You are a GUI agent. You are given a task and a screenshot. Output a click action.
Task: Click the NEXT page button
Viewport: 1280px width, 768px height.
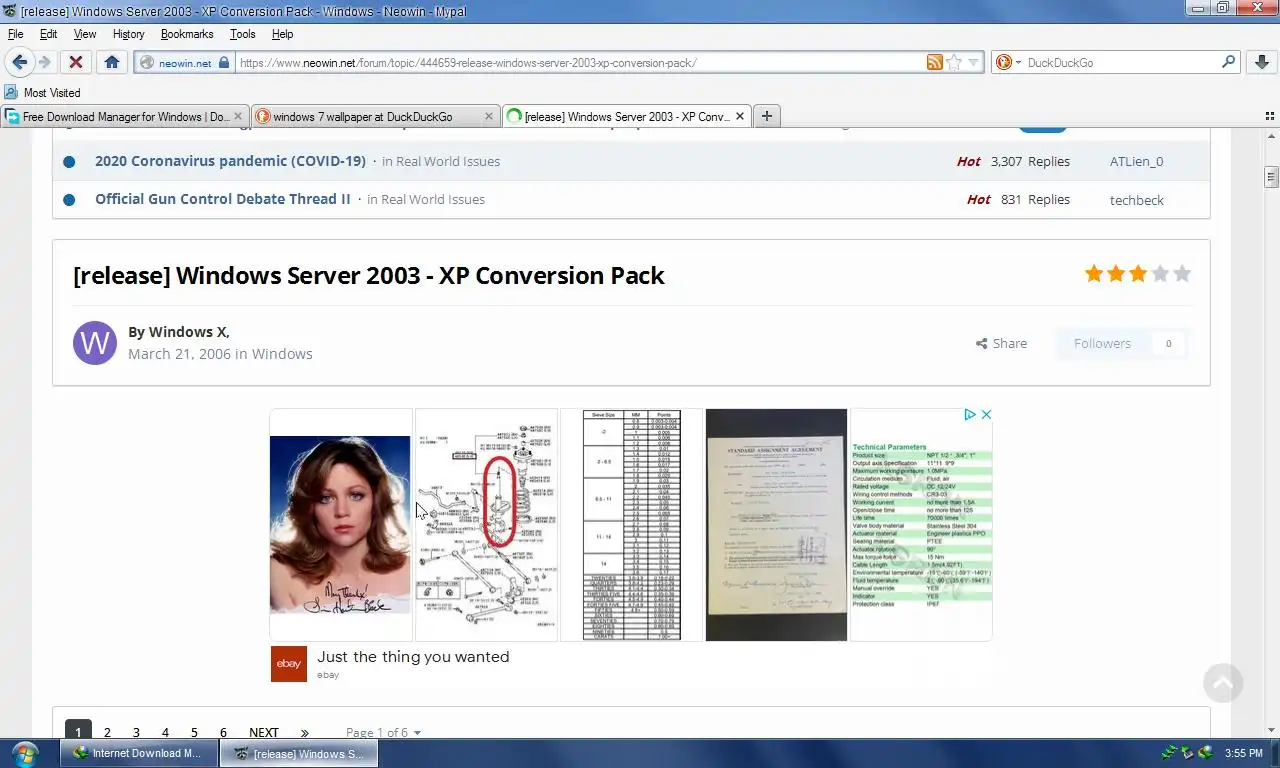(x=264, y=733)
